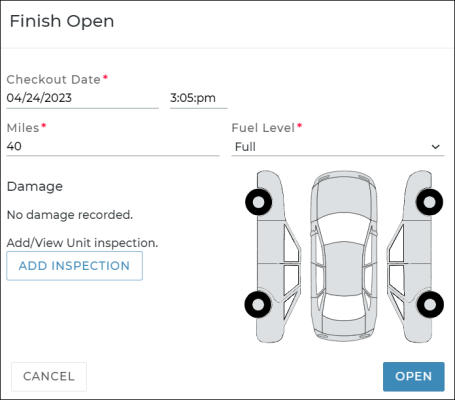
Task: Mark the rear wheel on right side-view car
Action: point(430,304)
